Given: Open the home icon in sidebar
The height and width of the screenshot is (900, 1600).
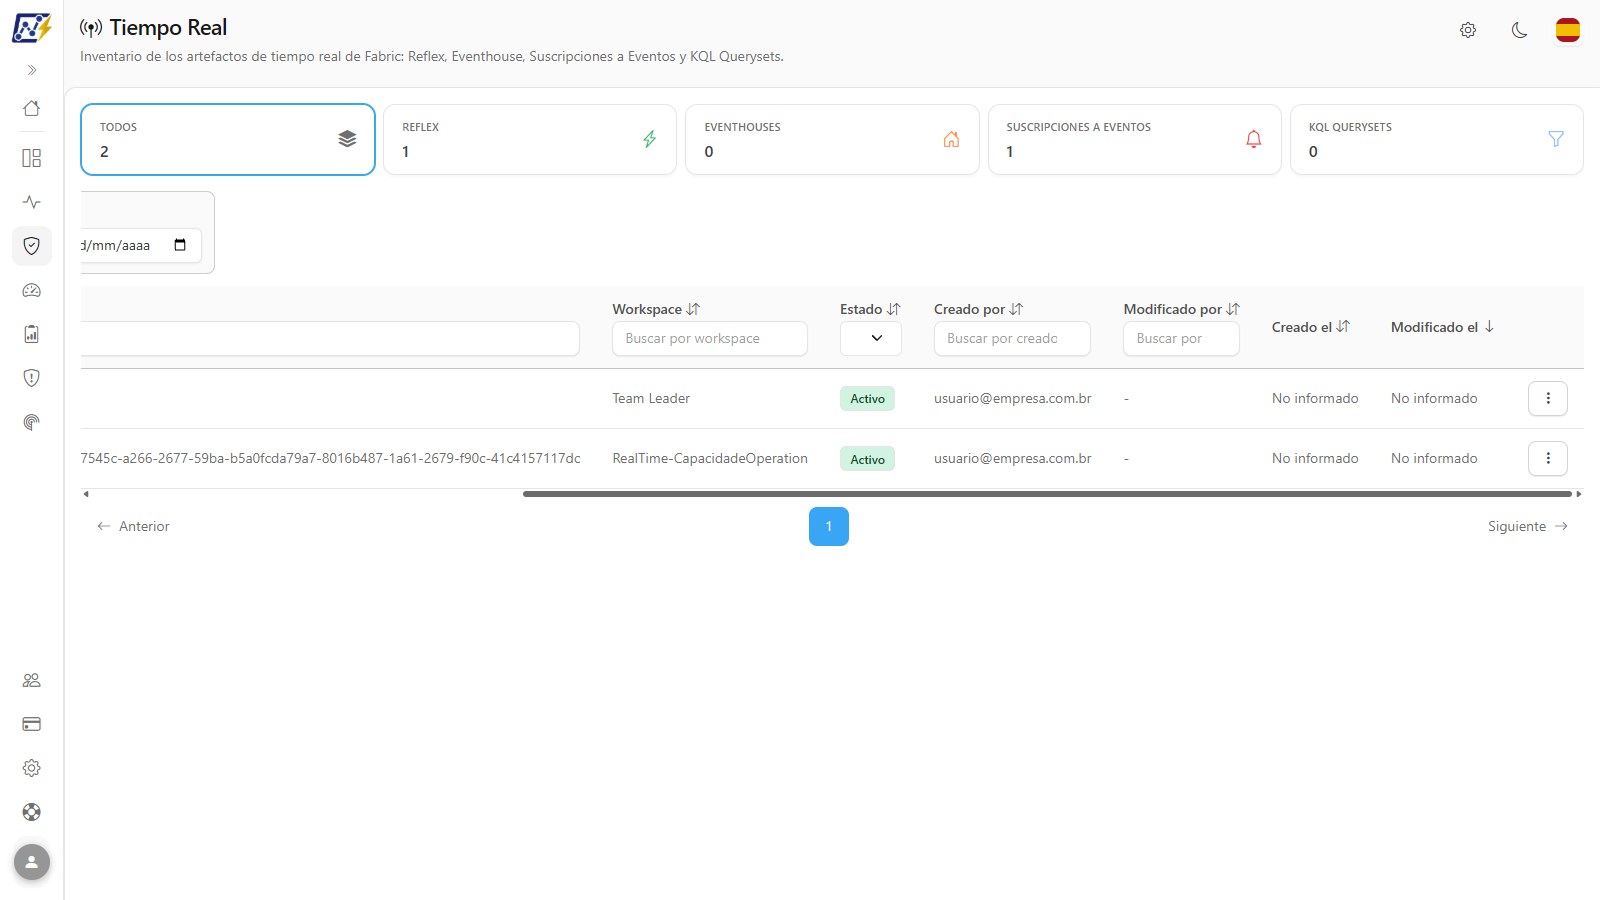Looking at the screenshot, I should tap(32, 108).
